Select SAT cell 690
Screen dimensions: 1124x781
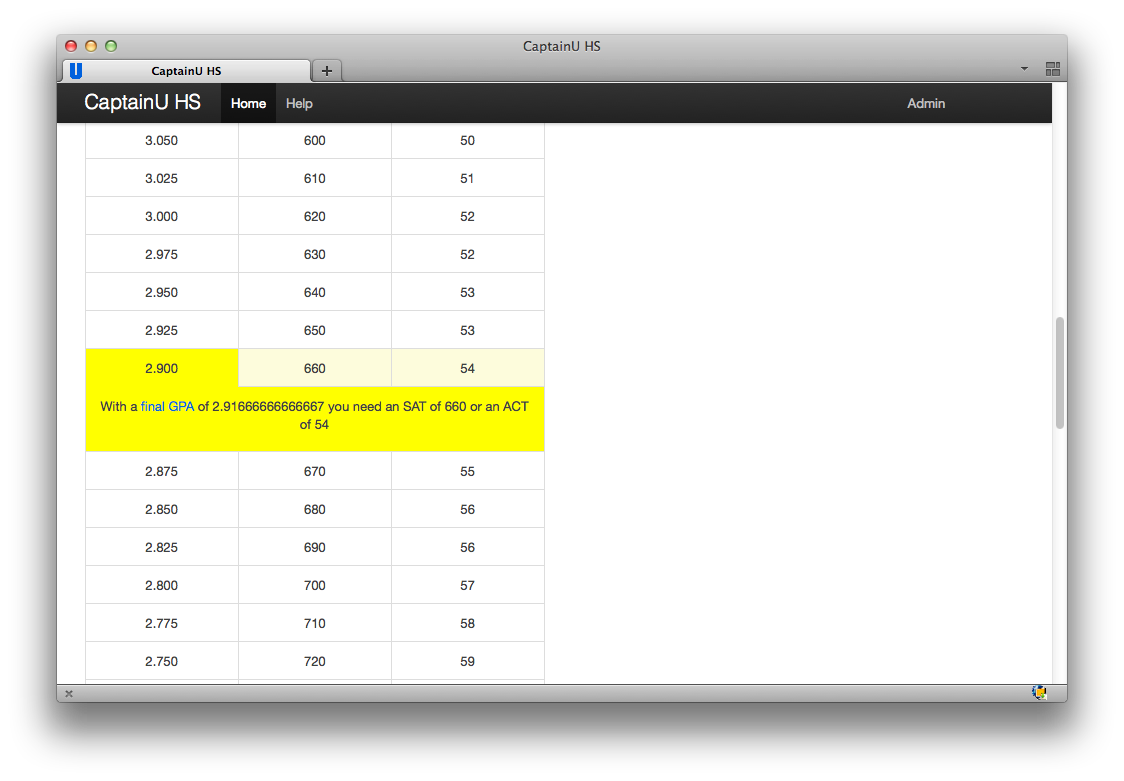[x=315, y=547]
